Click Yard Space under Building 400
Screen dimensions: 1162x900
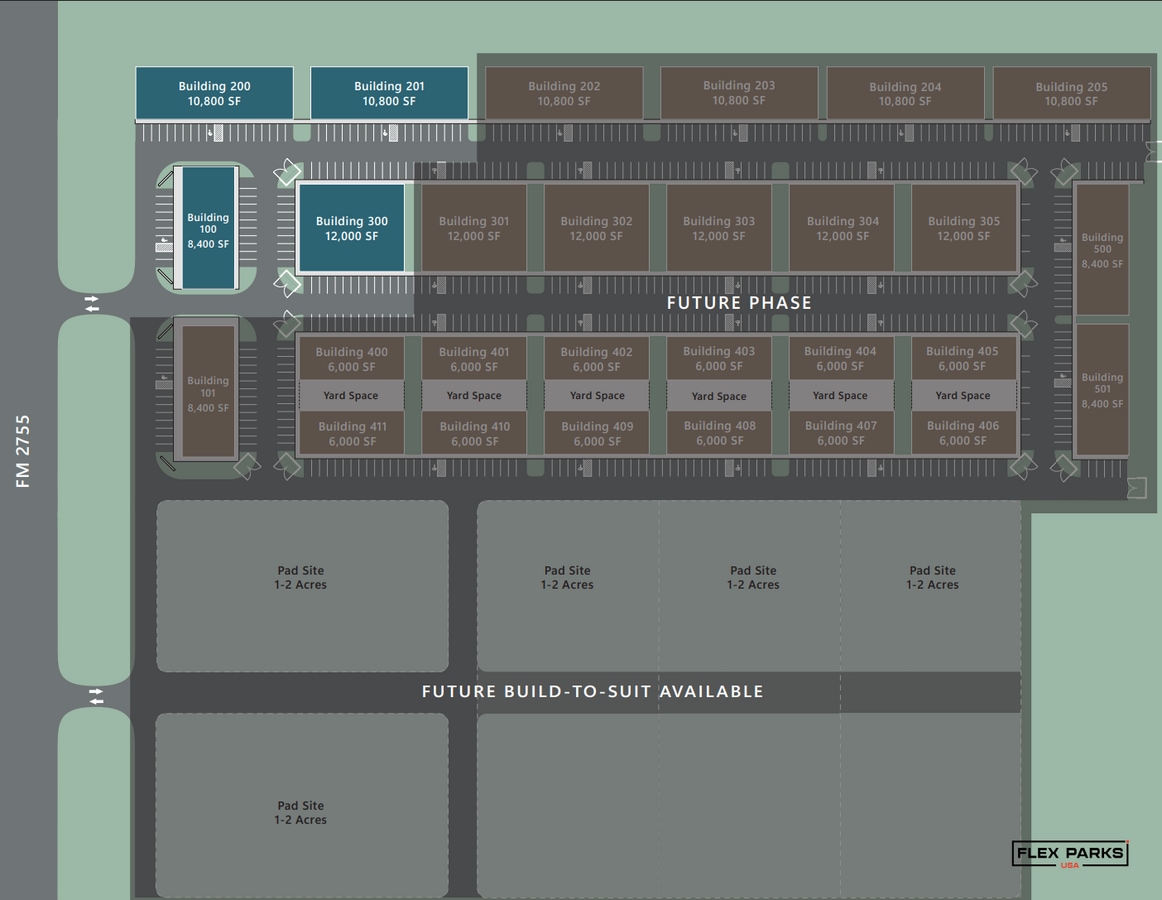click(x=351, y=395)
